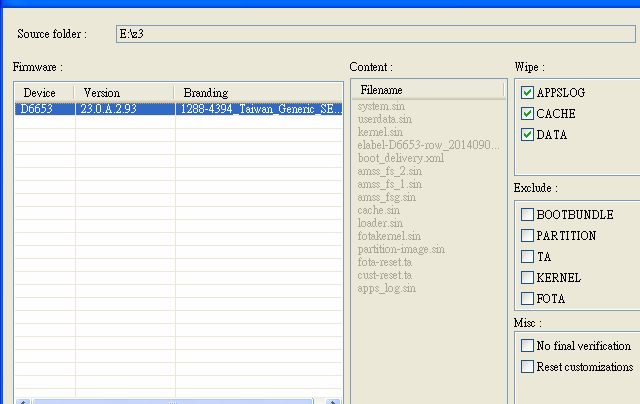
Task: Enable the BOOTBUNDLE exclude checkbox
Action: click(x=527, y=215)
